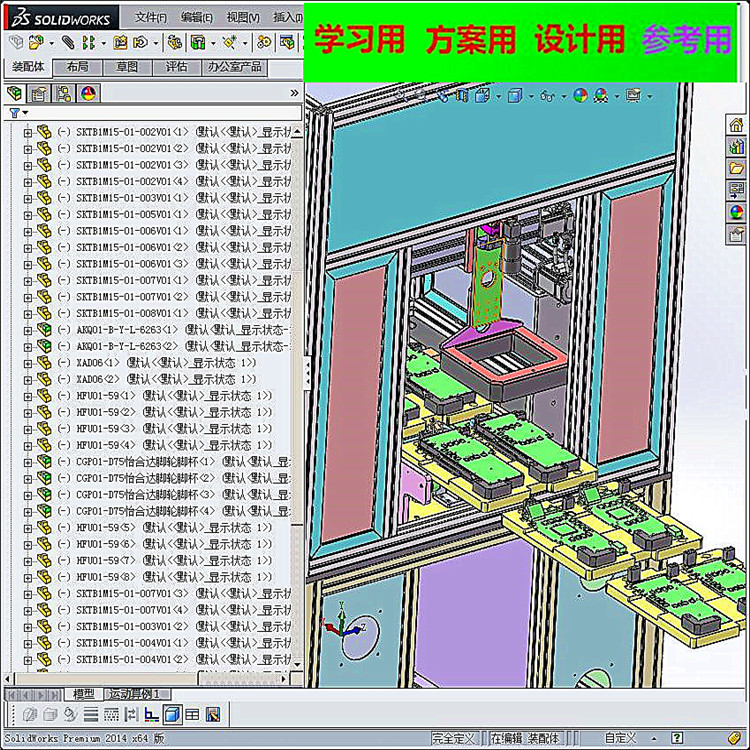
Task: Toggle the coordinate axes icon in bottom toolbar
Action: click(x=152, y=715)
